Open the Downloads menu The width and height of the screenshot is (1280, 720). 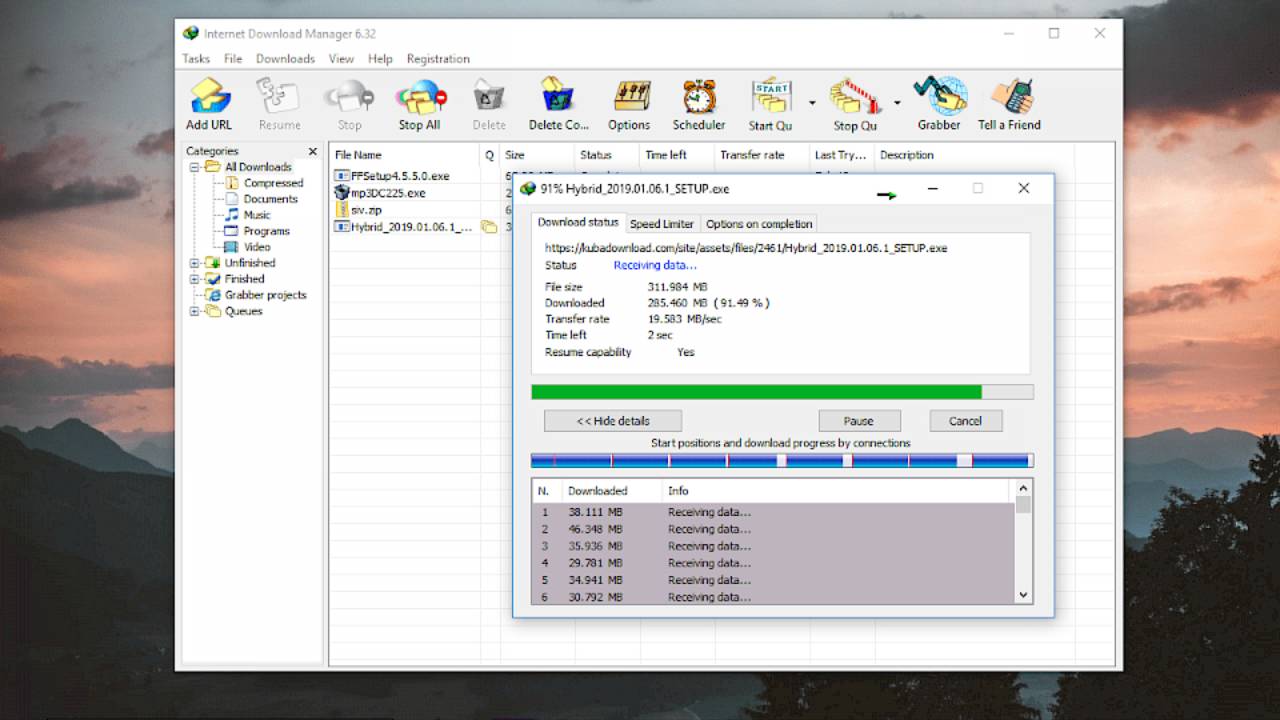pyautogui.click(x=285, y=59)
